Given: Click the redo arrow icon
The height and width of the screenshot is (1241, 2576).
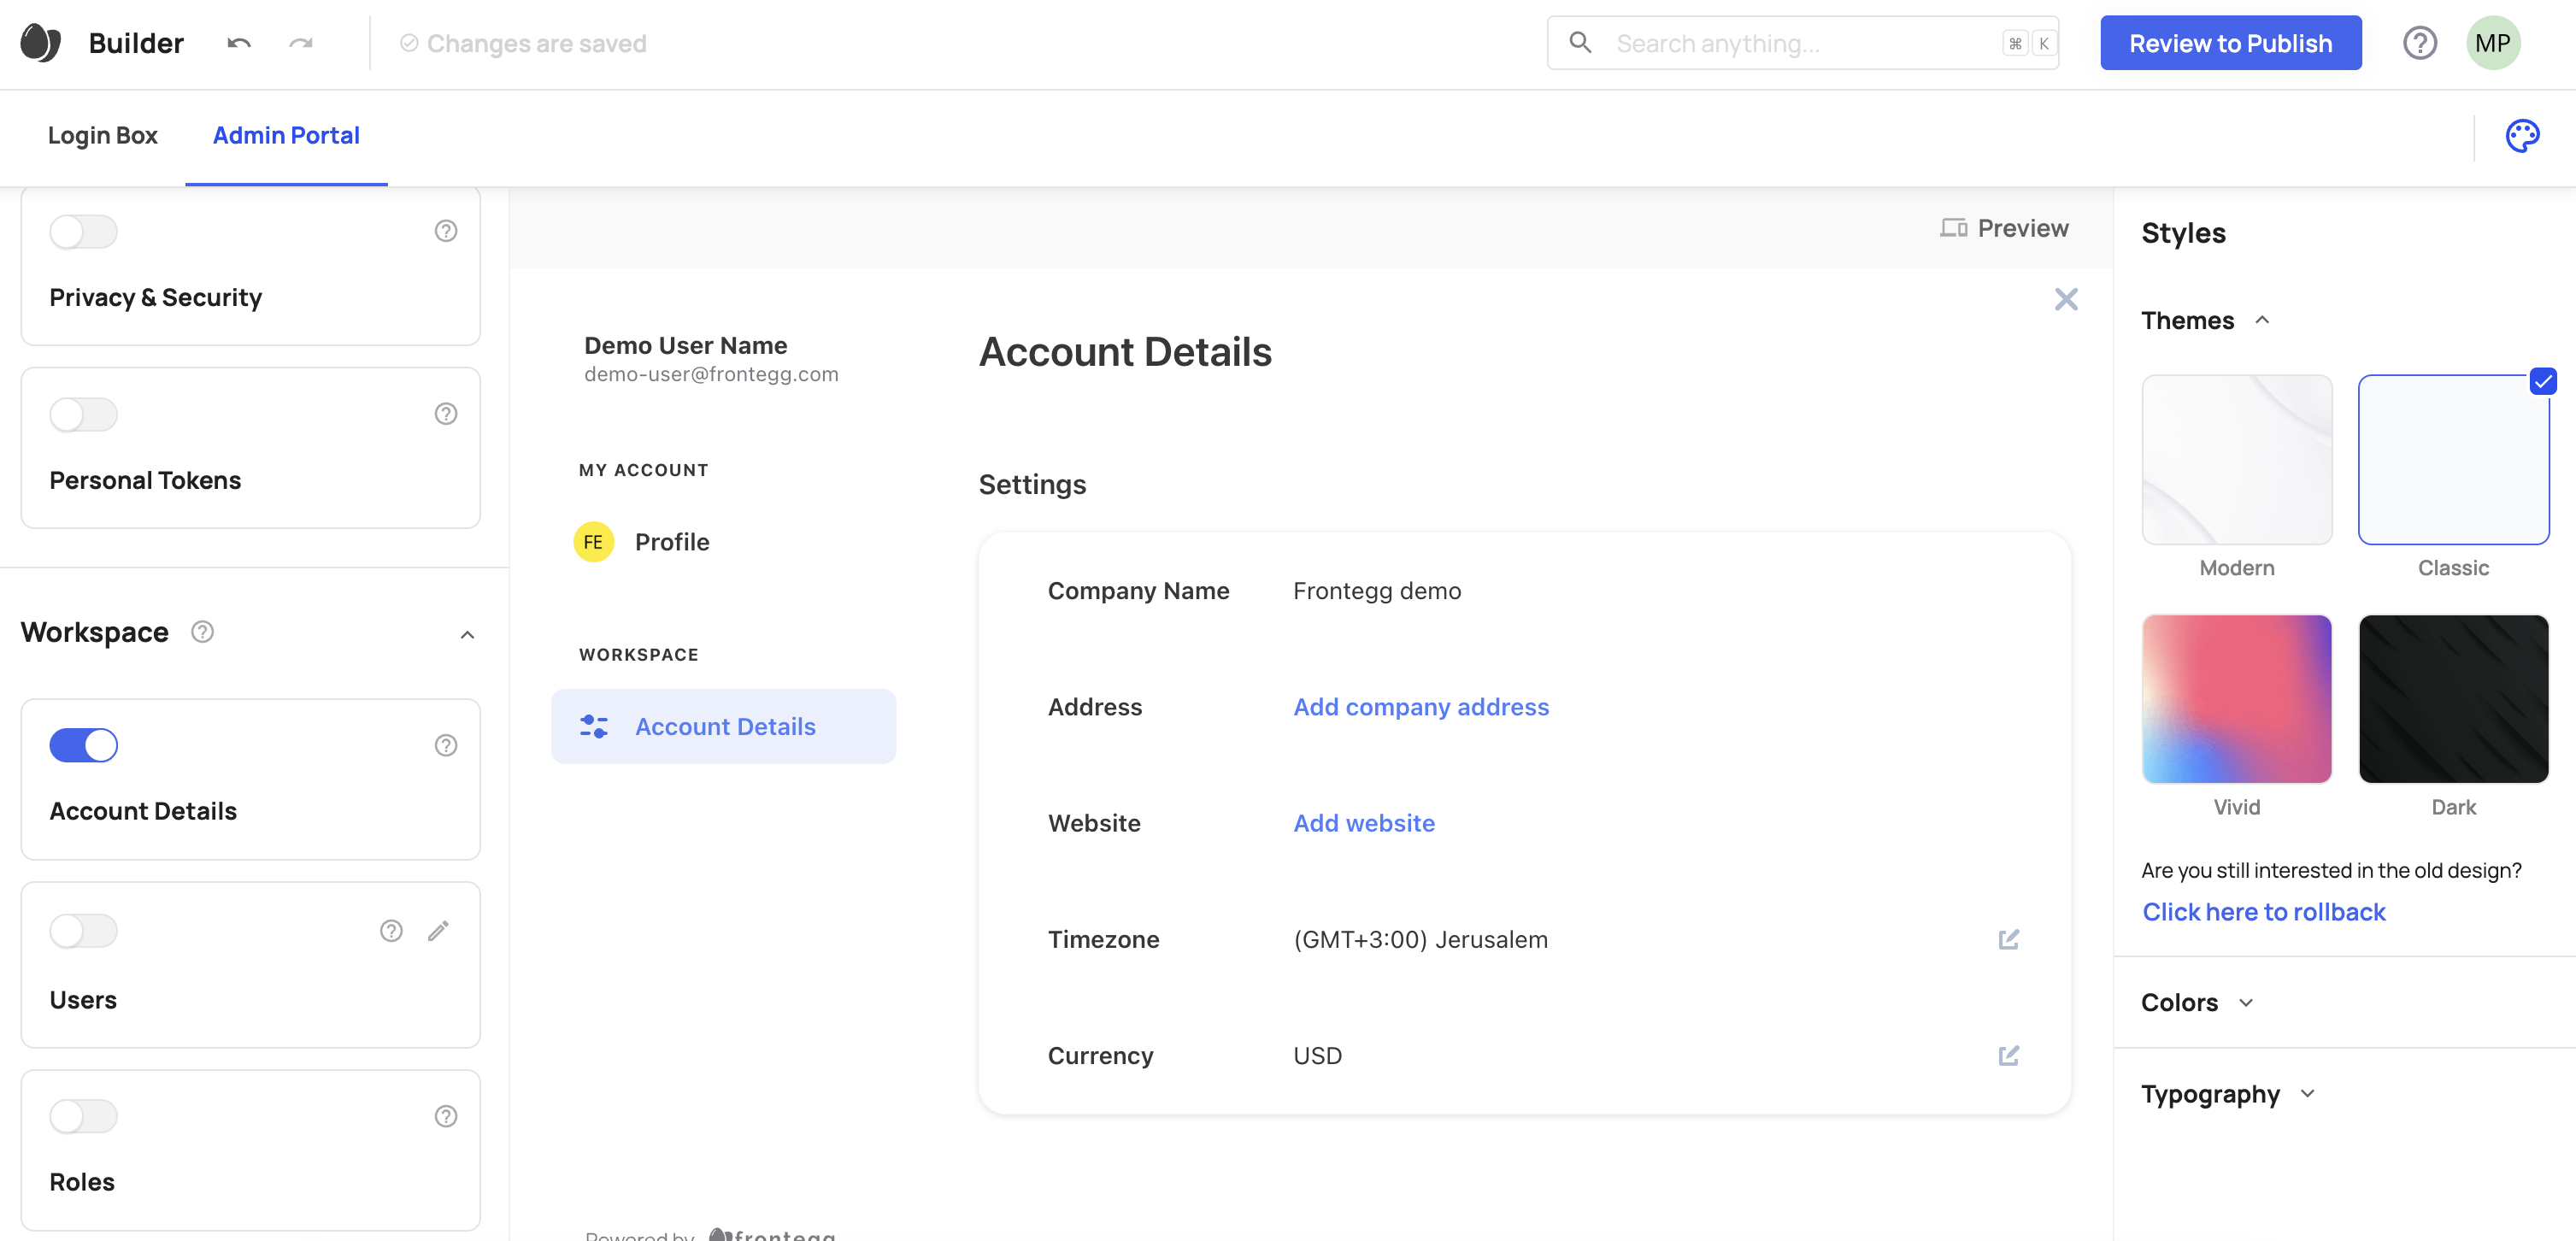Looking at the screenshot, I should [x=300, y=43].
